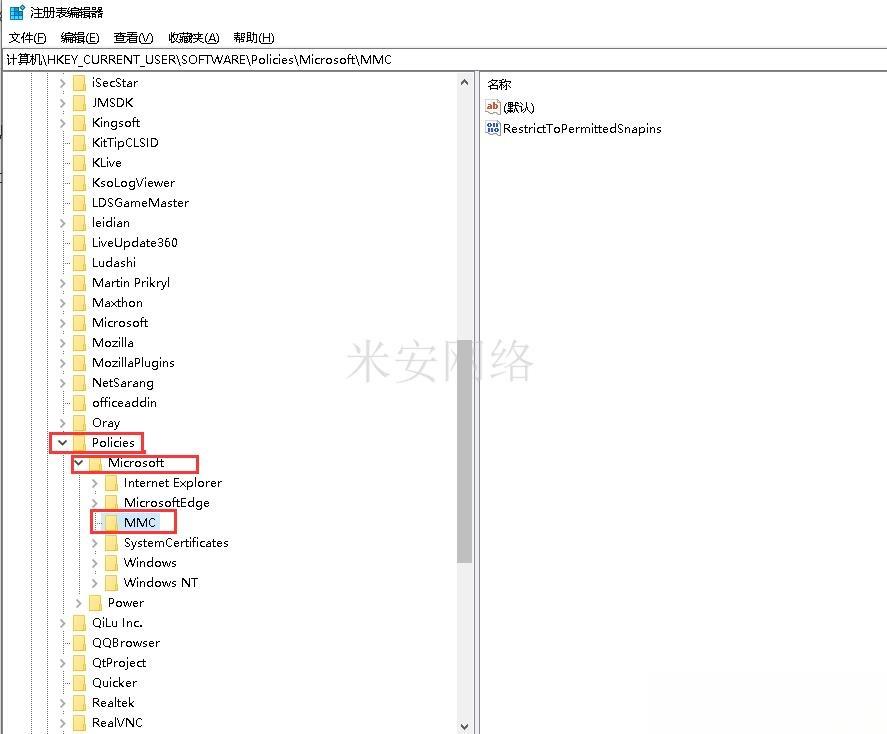
Task: Select the KsoLogViewer folder icon
Action: coord(80,183)
